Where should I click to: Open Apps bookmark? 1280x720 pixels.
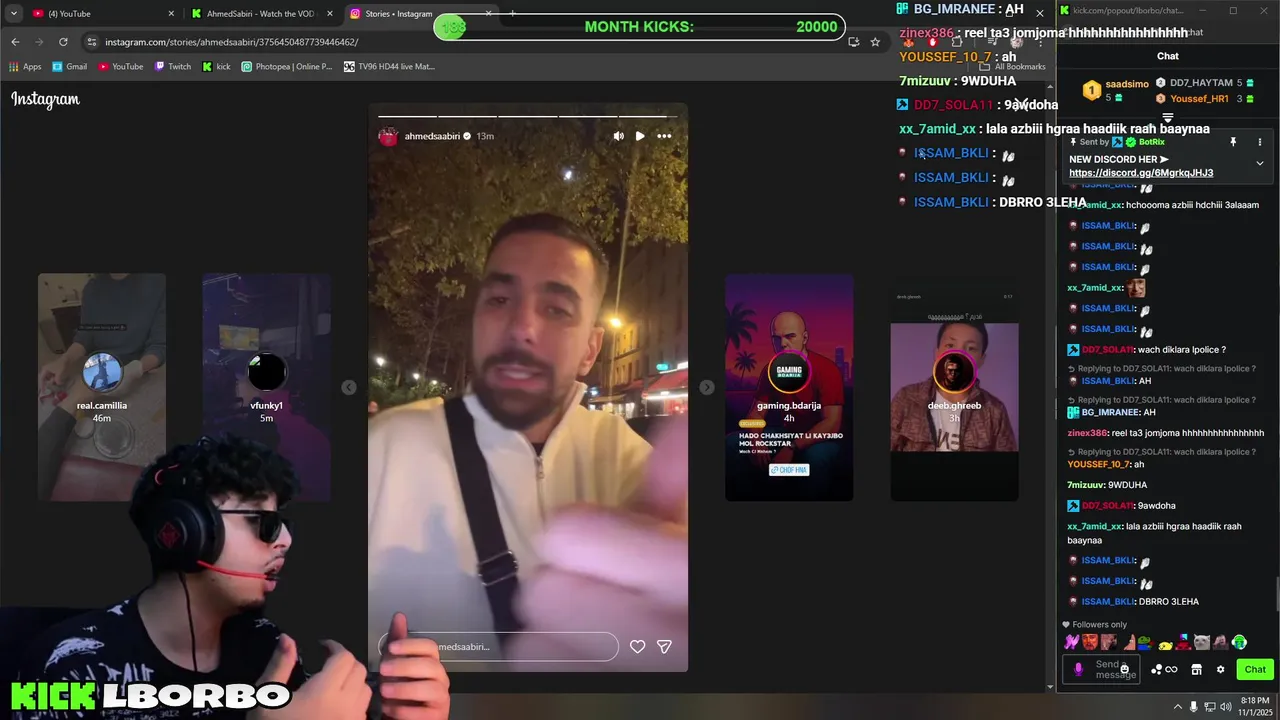[x=25, y=67]
